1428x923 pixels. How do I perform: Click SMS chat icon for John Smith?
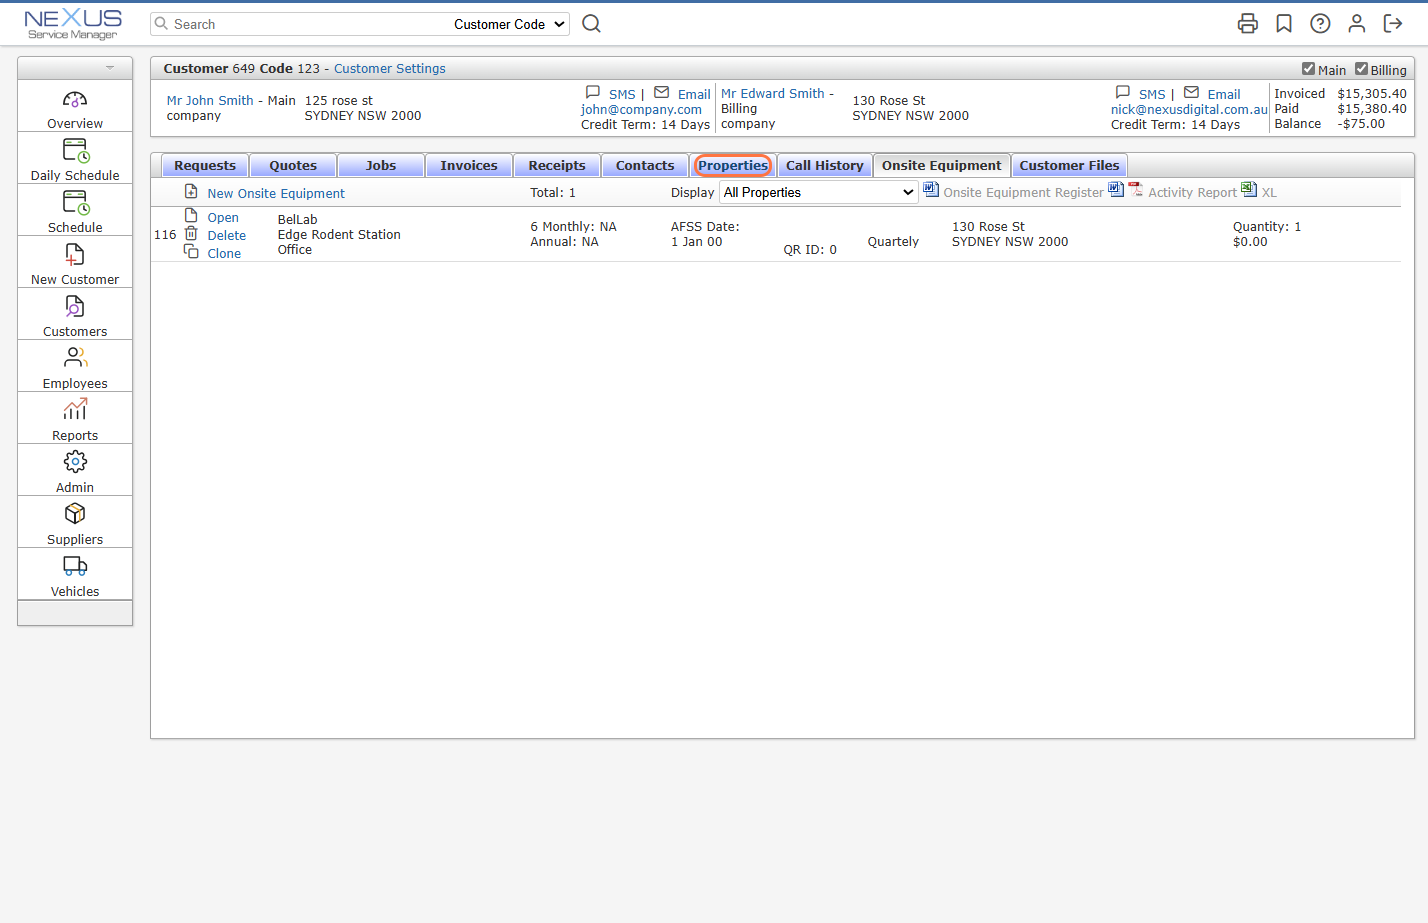click(593, 92)
